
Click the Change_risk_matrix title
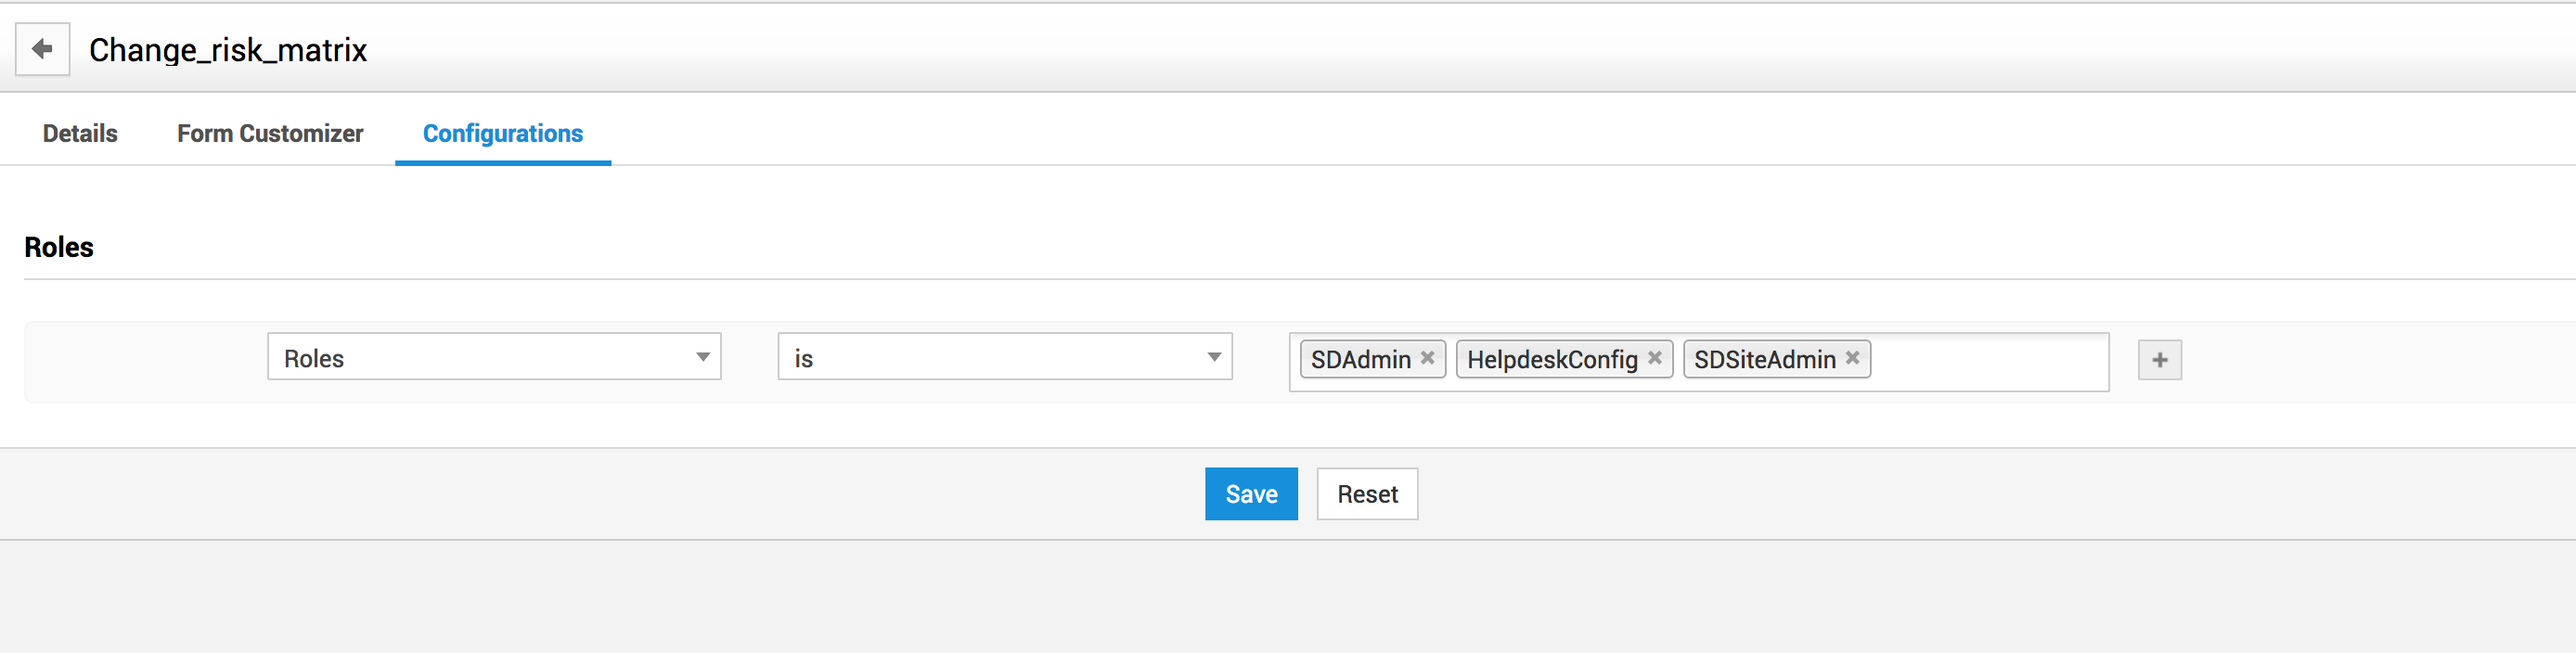coord(228,50)
